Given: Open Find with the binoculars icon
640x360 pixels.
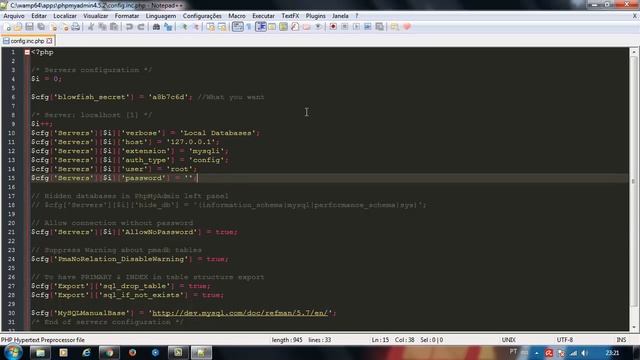Looking at the screenshot, I should (x=156, y=27).
